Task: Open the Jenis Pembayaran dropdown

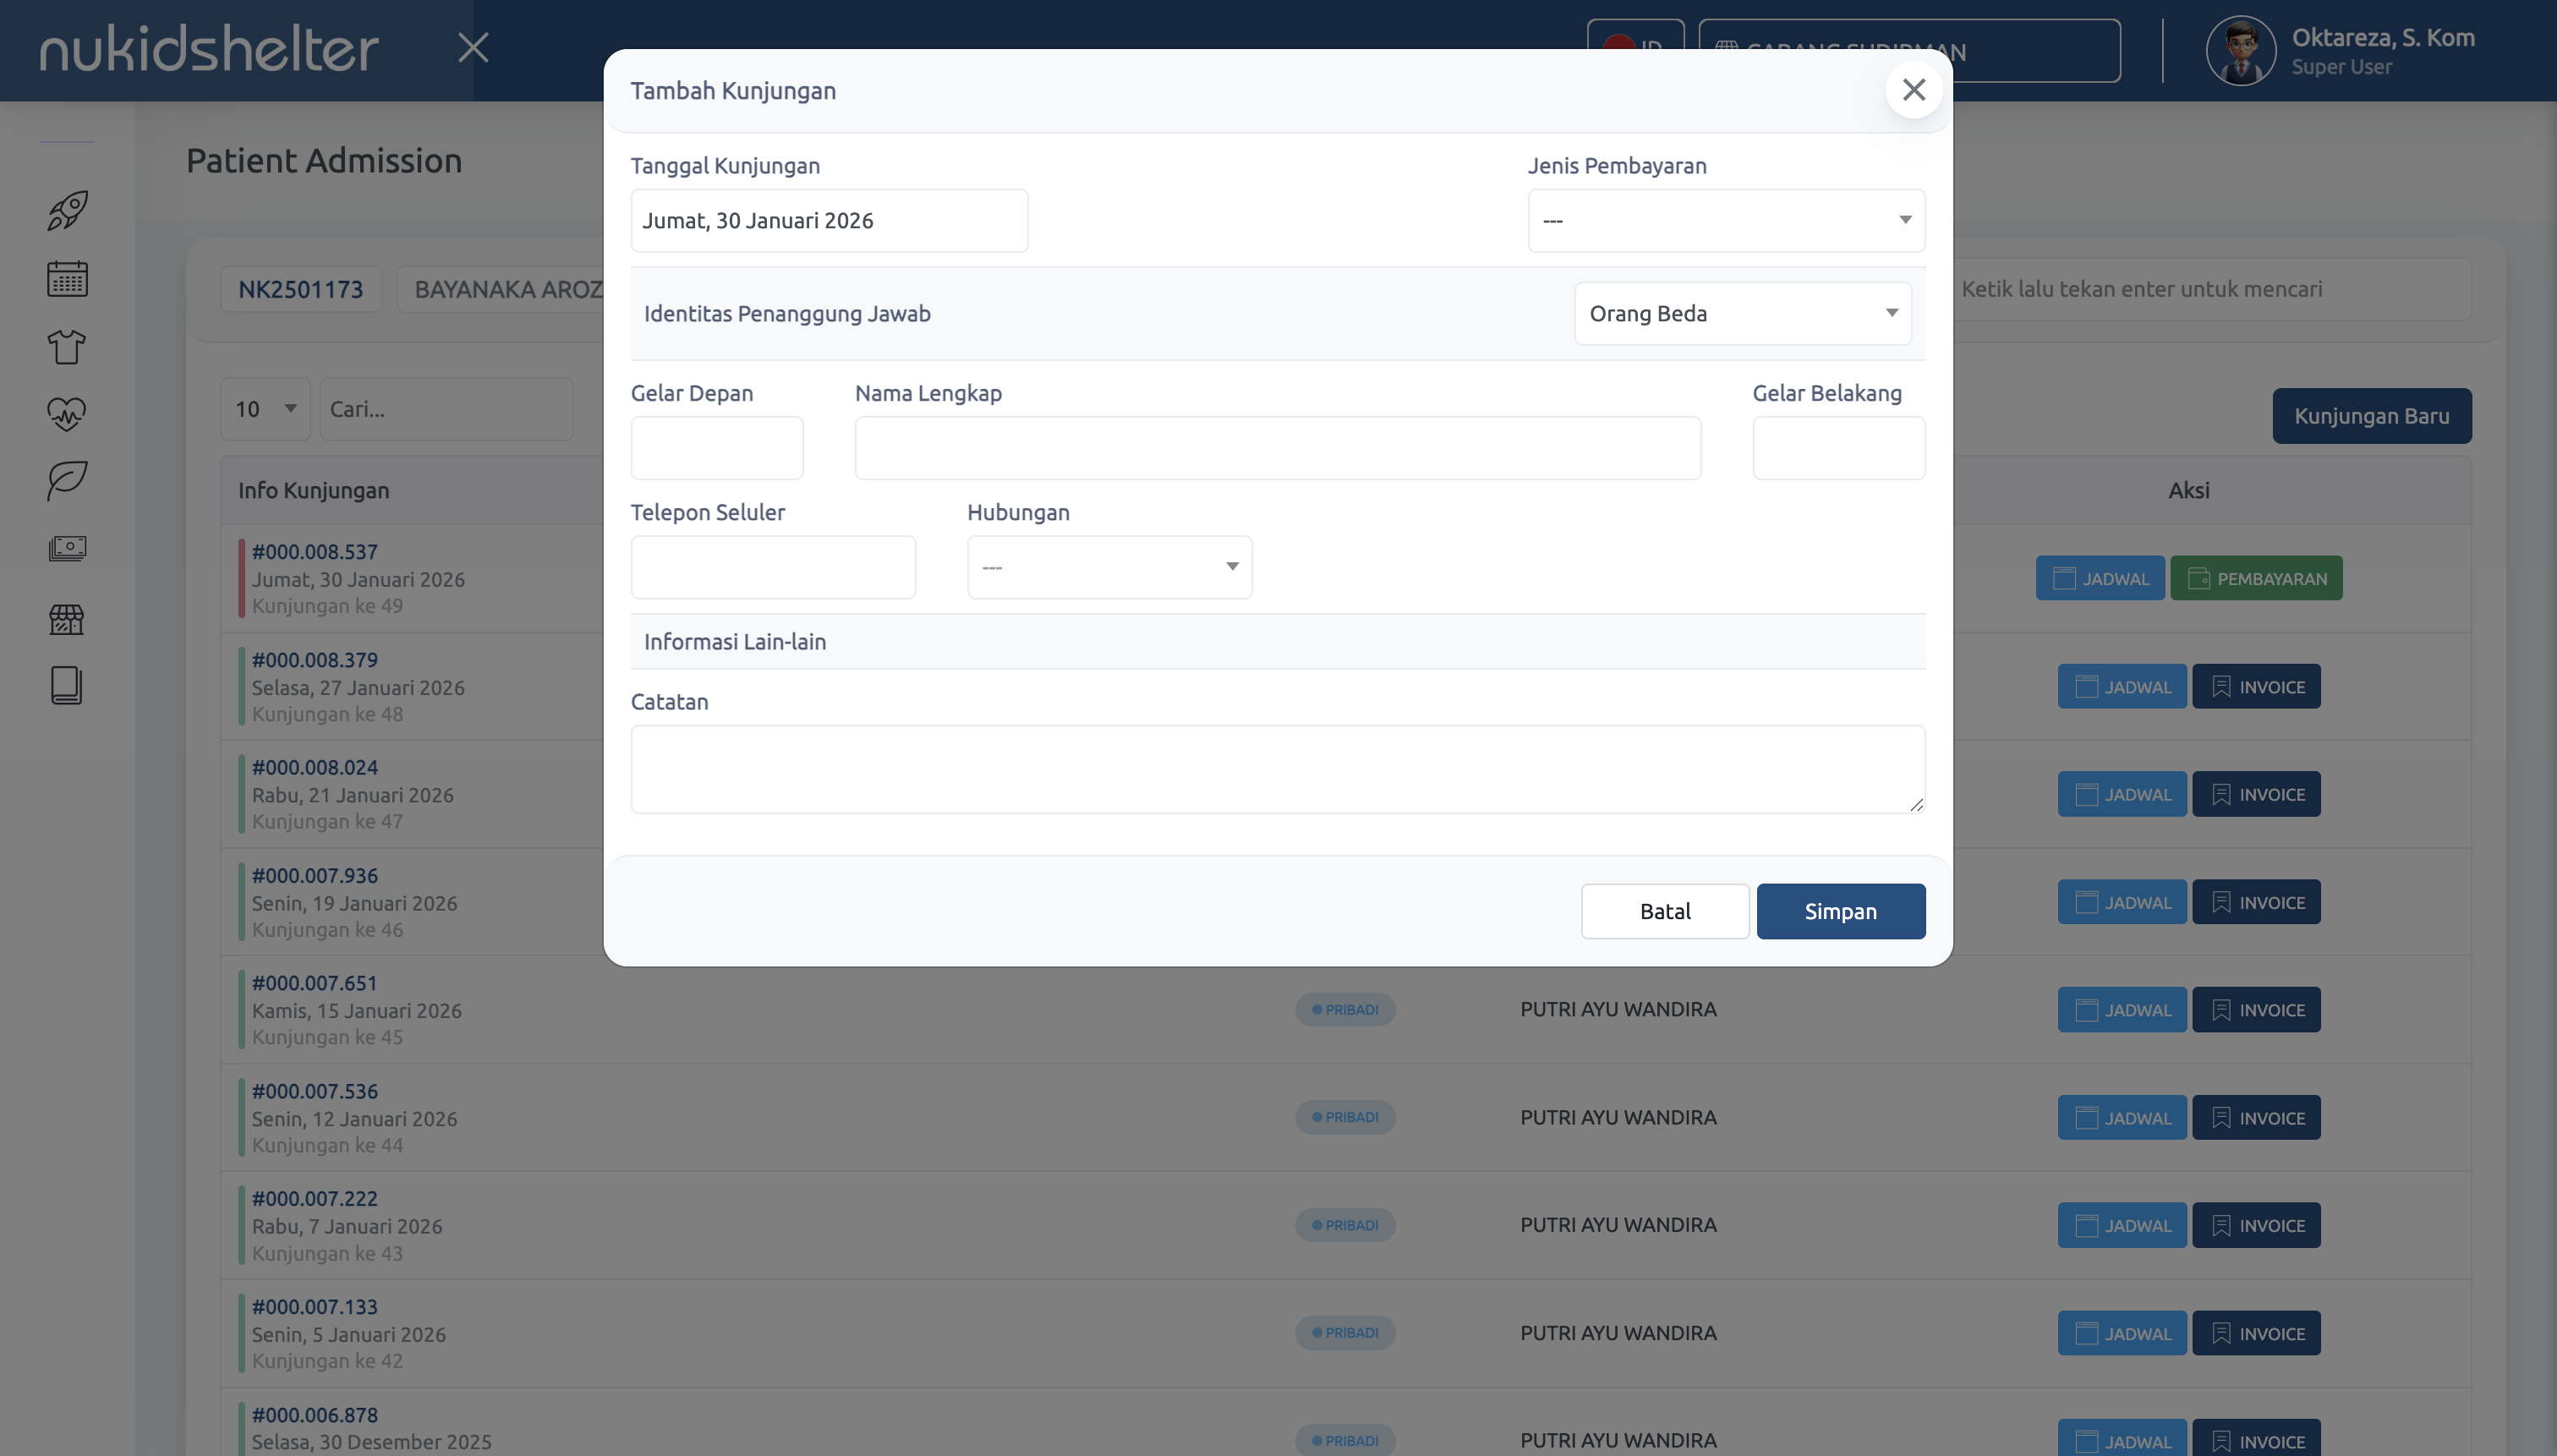Action: [1725, 220]
